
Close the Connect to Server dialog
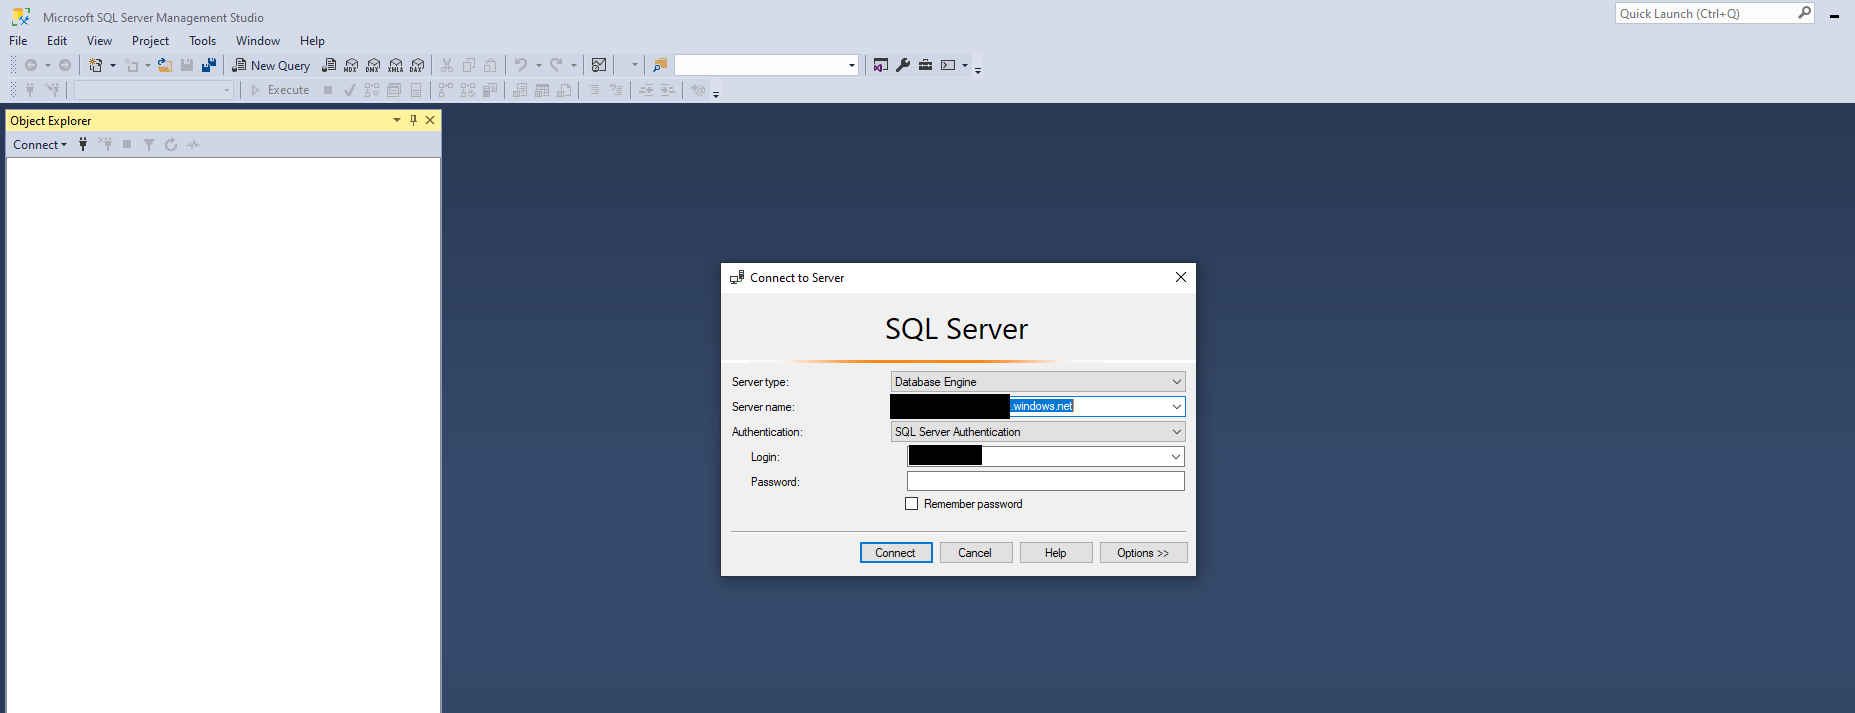[1181, 277]
